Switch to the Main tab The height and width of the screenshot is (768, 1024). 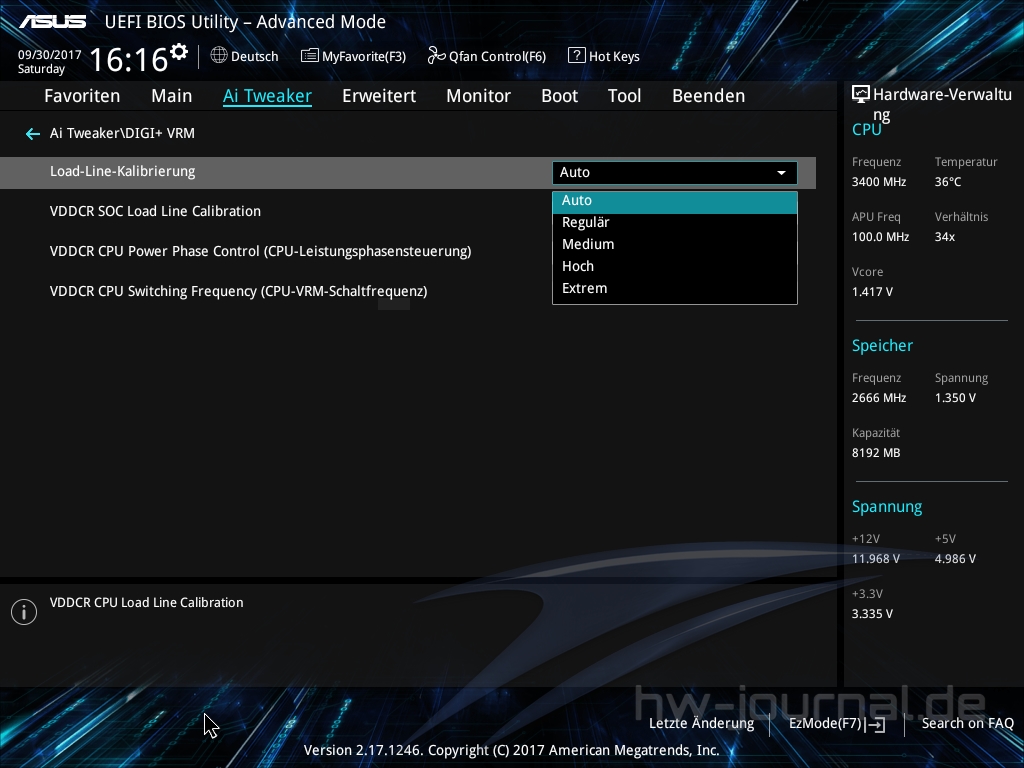tap(172, 96)
